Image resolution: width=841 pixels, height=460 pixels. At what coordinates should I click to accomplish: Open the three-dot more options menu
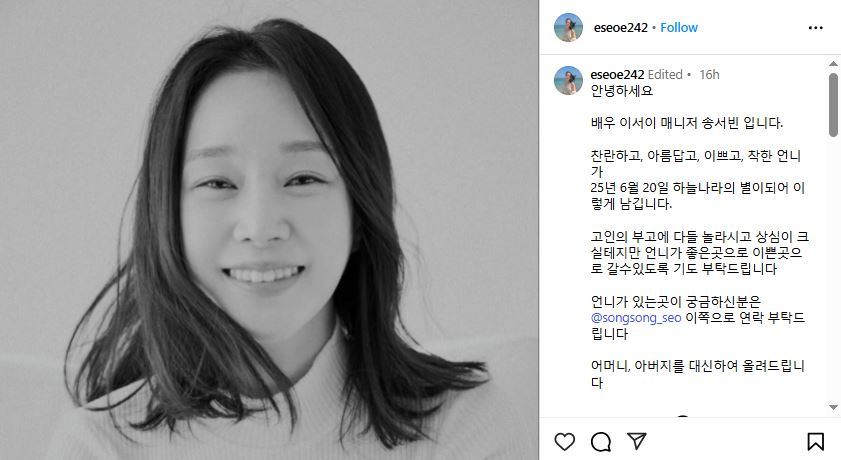pyautogui.click(x=815, y=28)
